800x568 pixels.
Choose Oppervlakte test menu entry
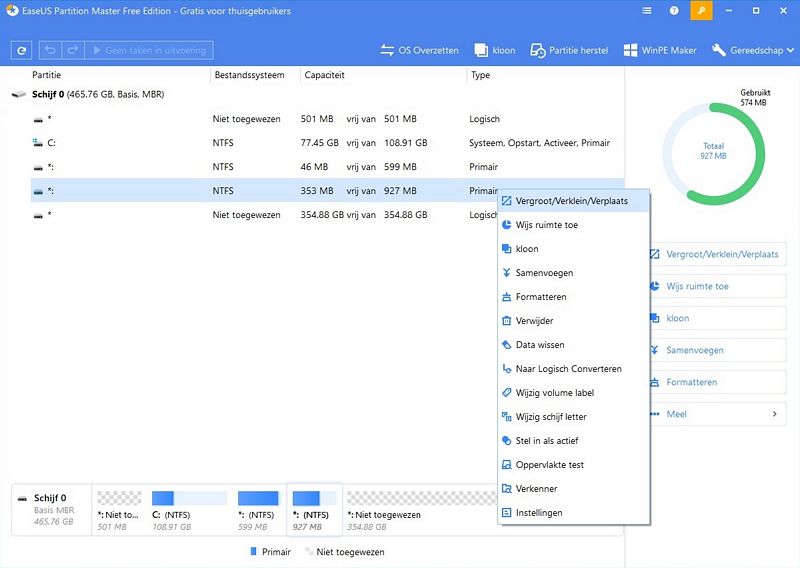(573, 465)
